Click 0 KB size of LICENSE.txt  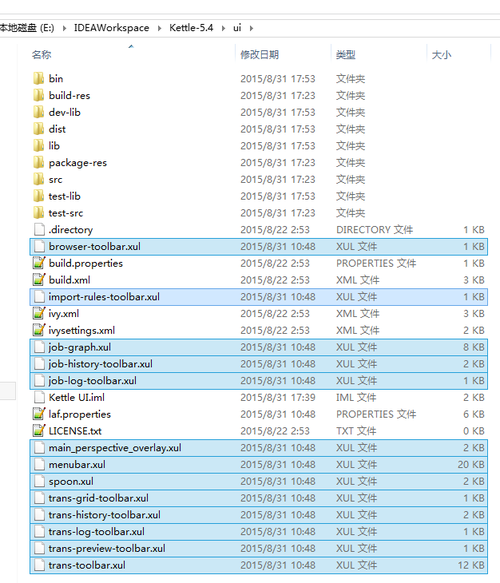coord(474,431)
